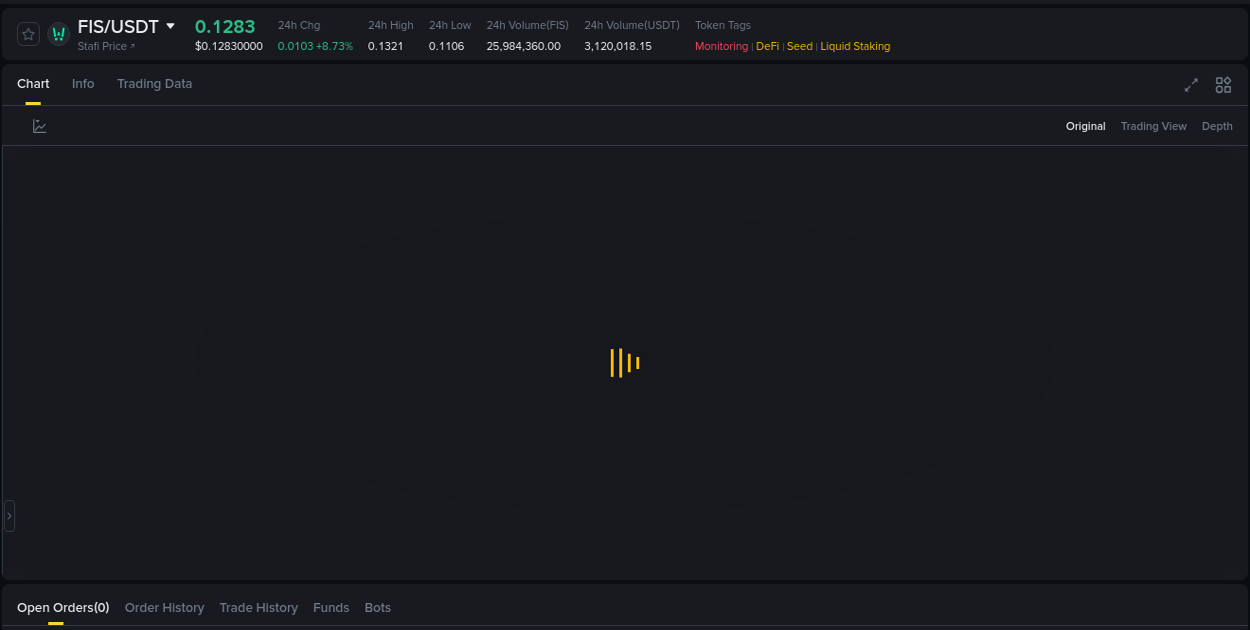Favorite the FIS/USDT pair star icon
Viewport: 1250px width, 630px height.
28,33
